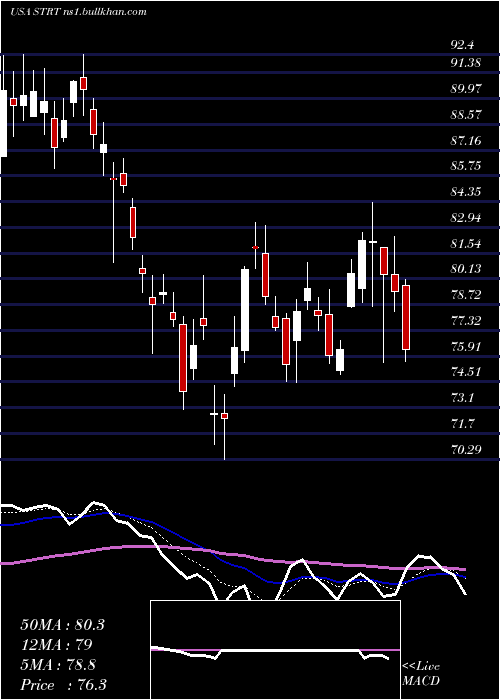The width and height of the screenshot is (500, 700).
Task: Select the 88.57 price axis label
Action: coord(466,115)
